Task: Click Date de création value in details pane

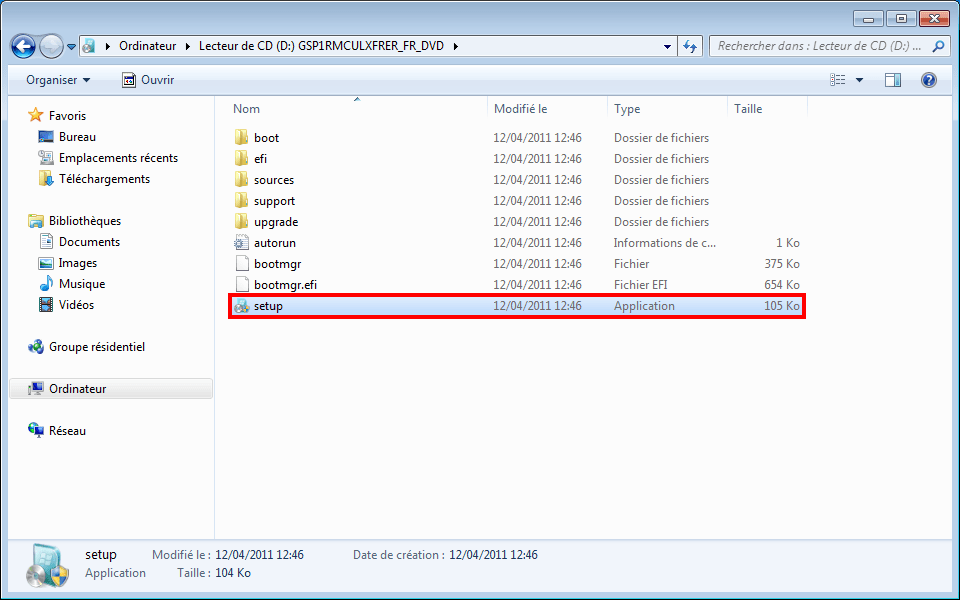Action: click(x=493, y=555)
